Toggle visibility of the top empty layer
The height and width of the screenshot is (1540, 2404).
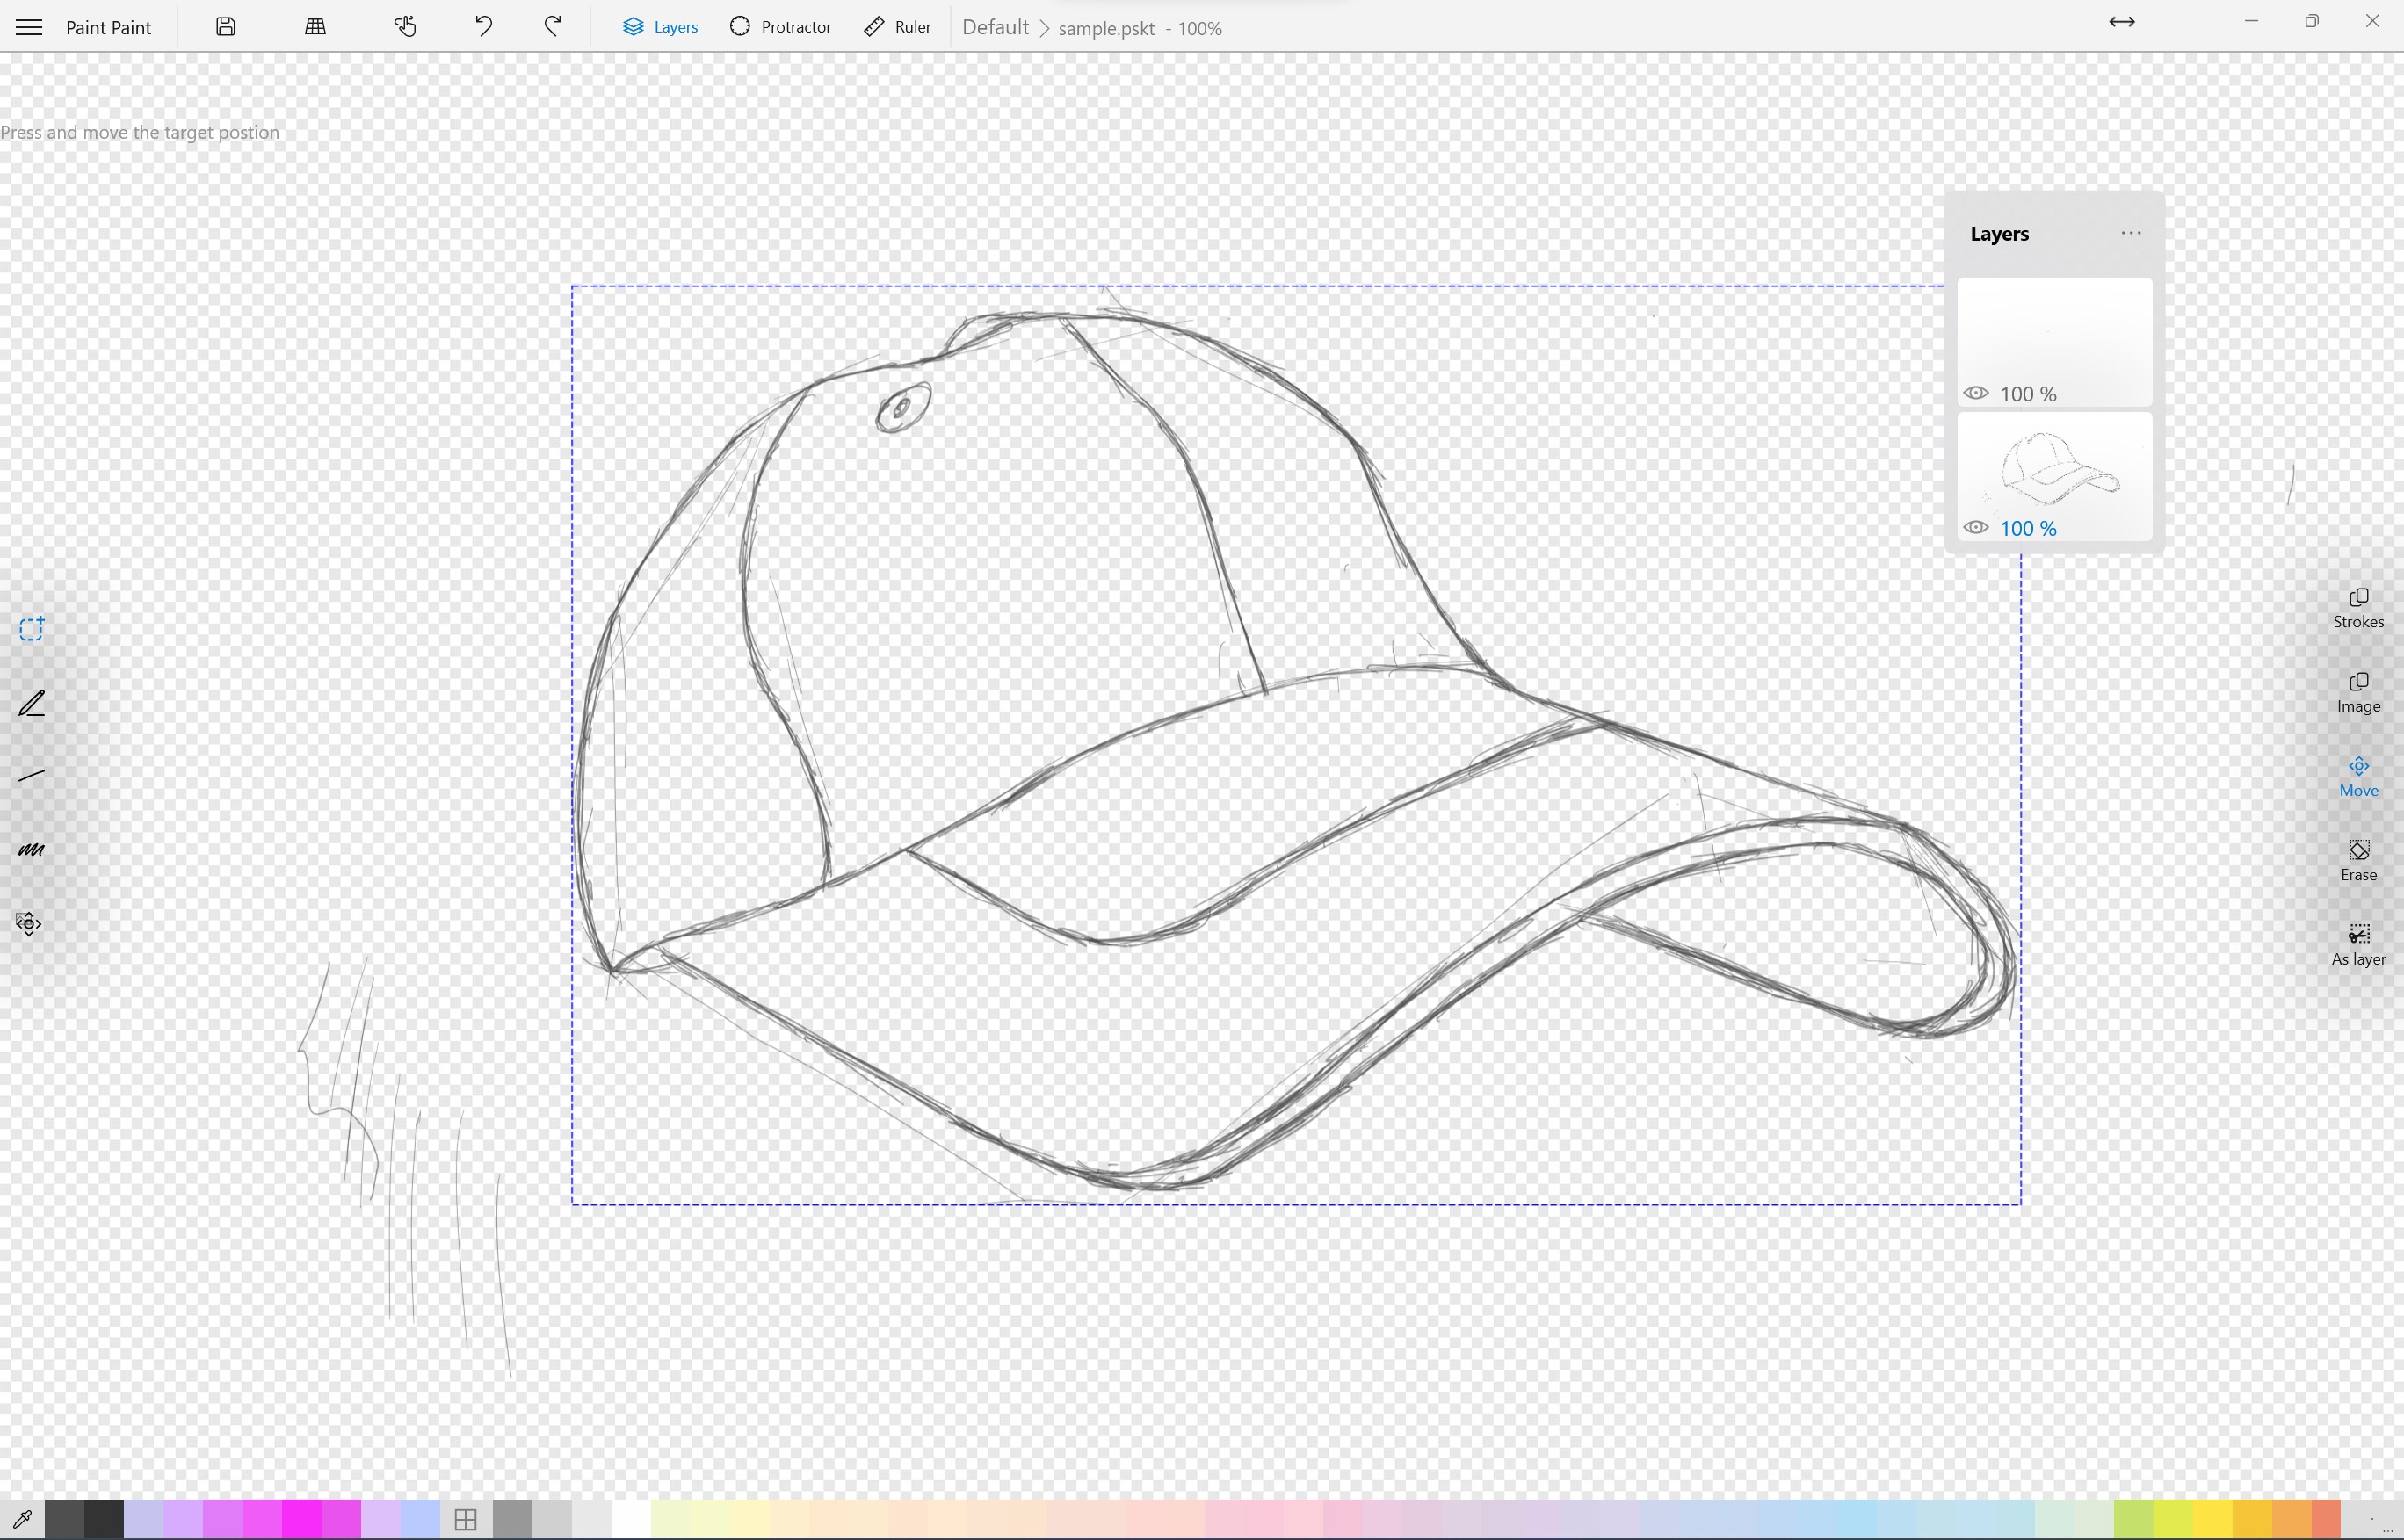click(x=1976, y=393)
